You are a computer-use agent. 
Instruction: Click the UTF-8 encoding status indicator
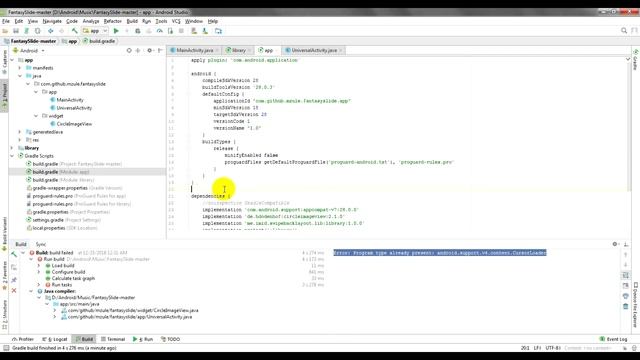point(553,348)
